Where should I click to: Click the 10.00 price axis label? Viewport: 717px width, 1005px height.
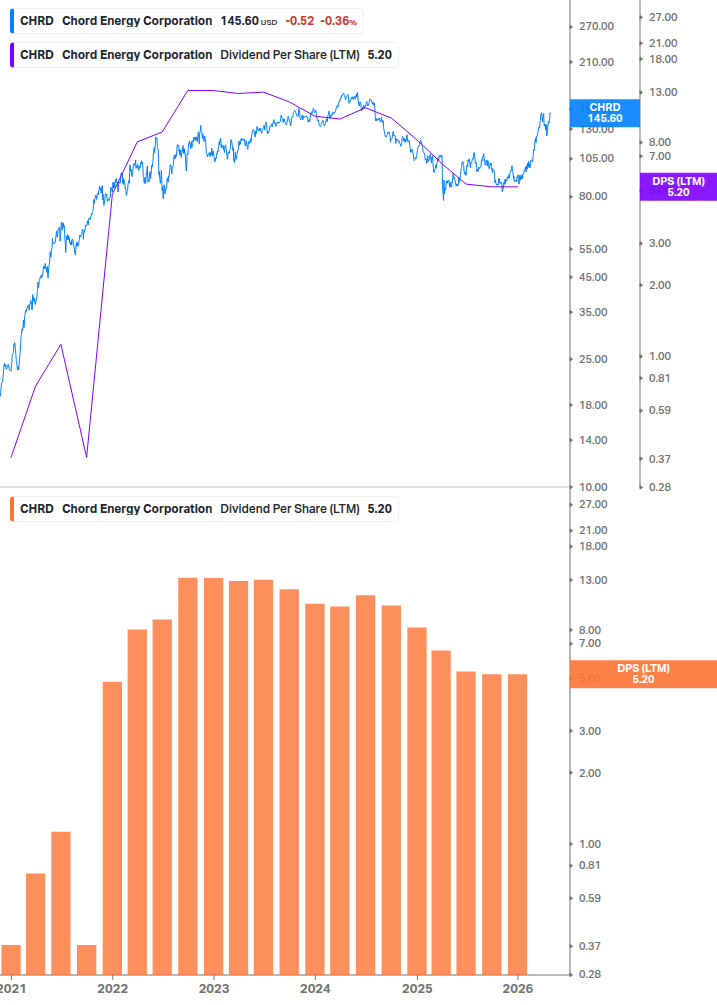(593, 487)
